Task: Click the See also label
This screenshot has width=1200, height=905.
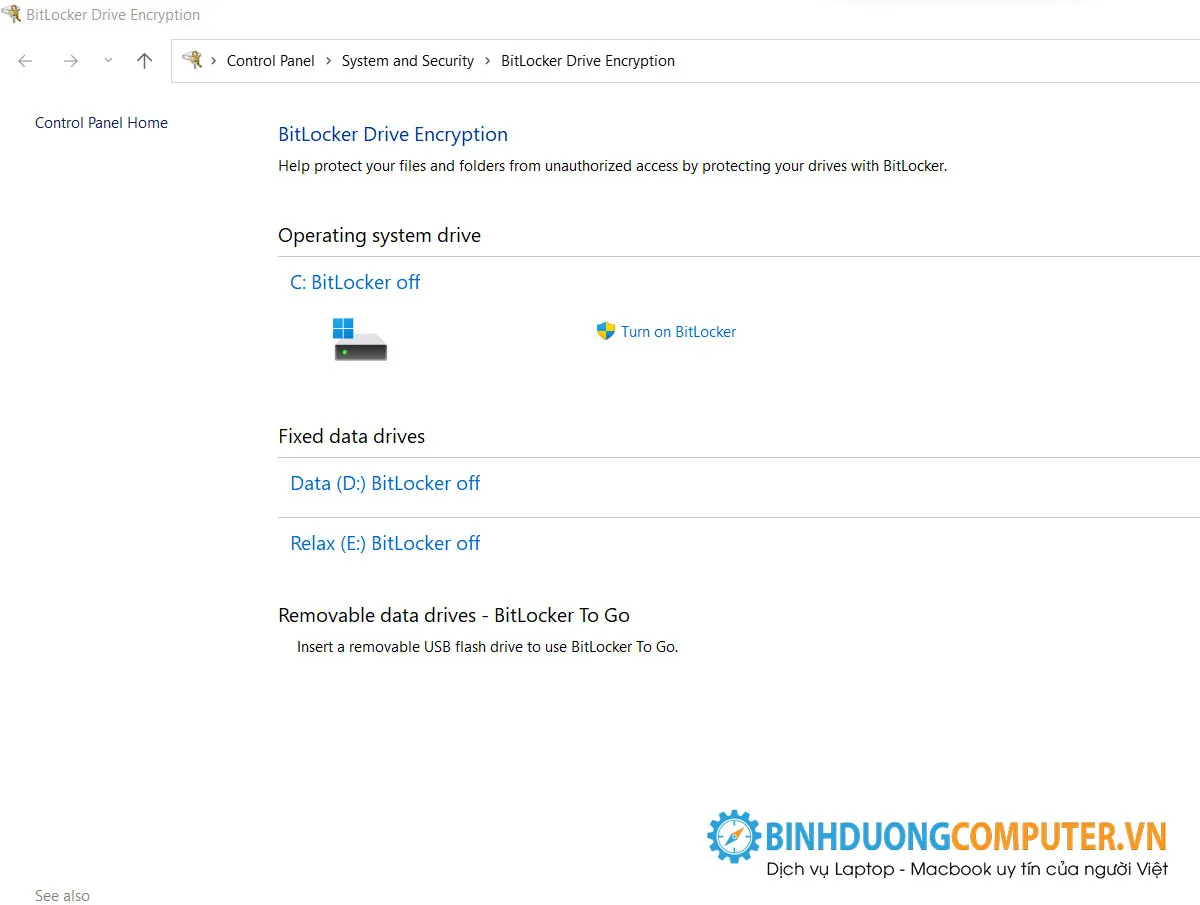Action: pos(62,896)
